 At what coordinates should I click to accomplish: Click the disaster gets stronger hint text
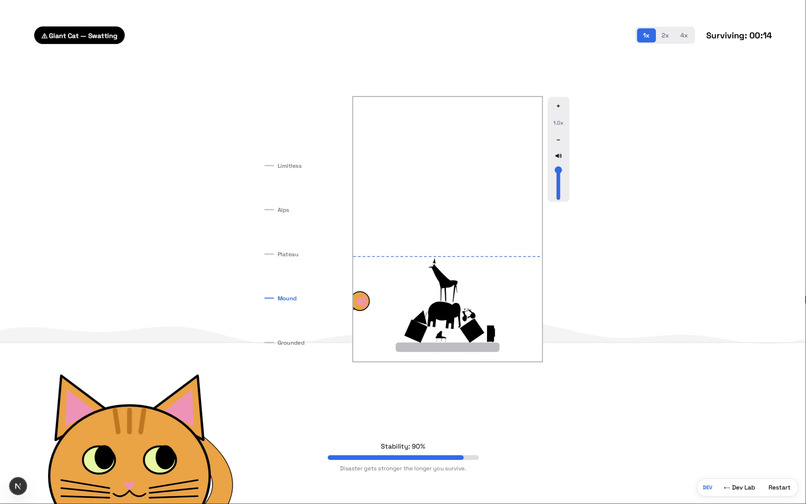pos(403,469)
